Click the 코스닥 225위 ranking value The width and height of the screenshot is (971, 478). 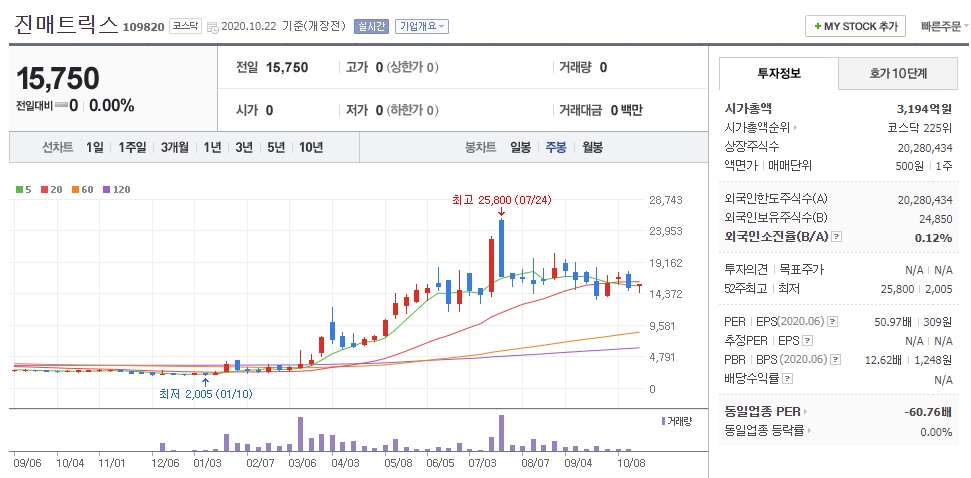coord(920,128)
